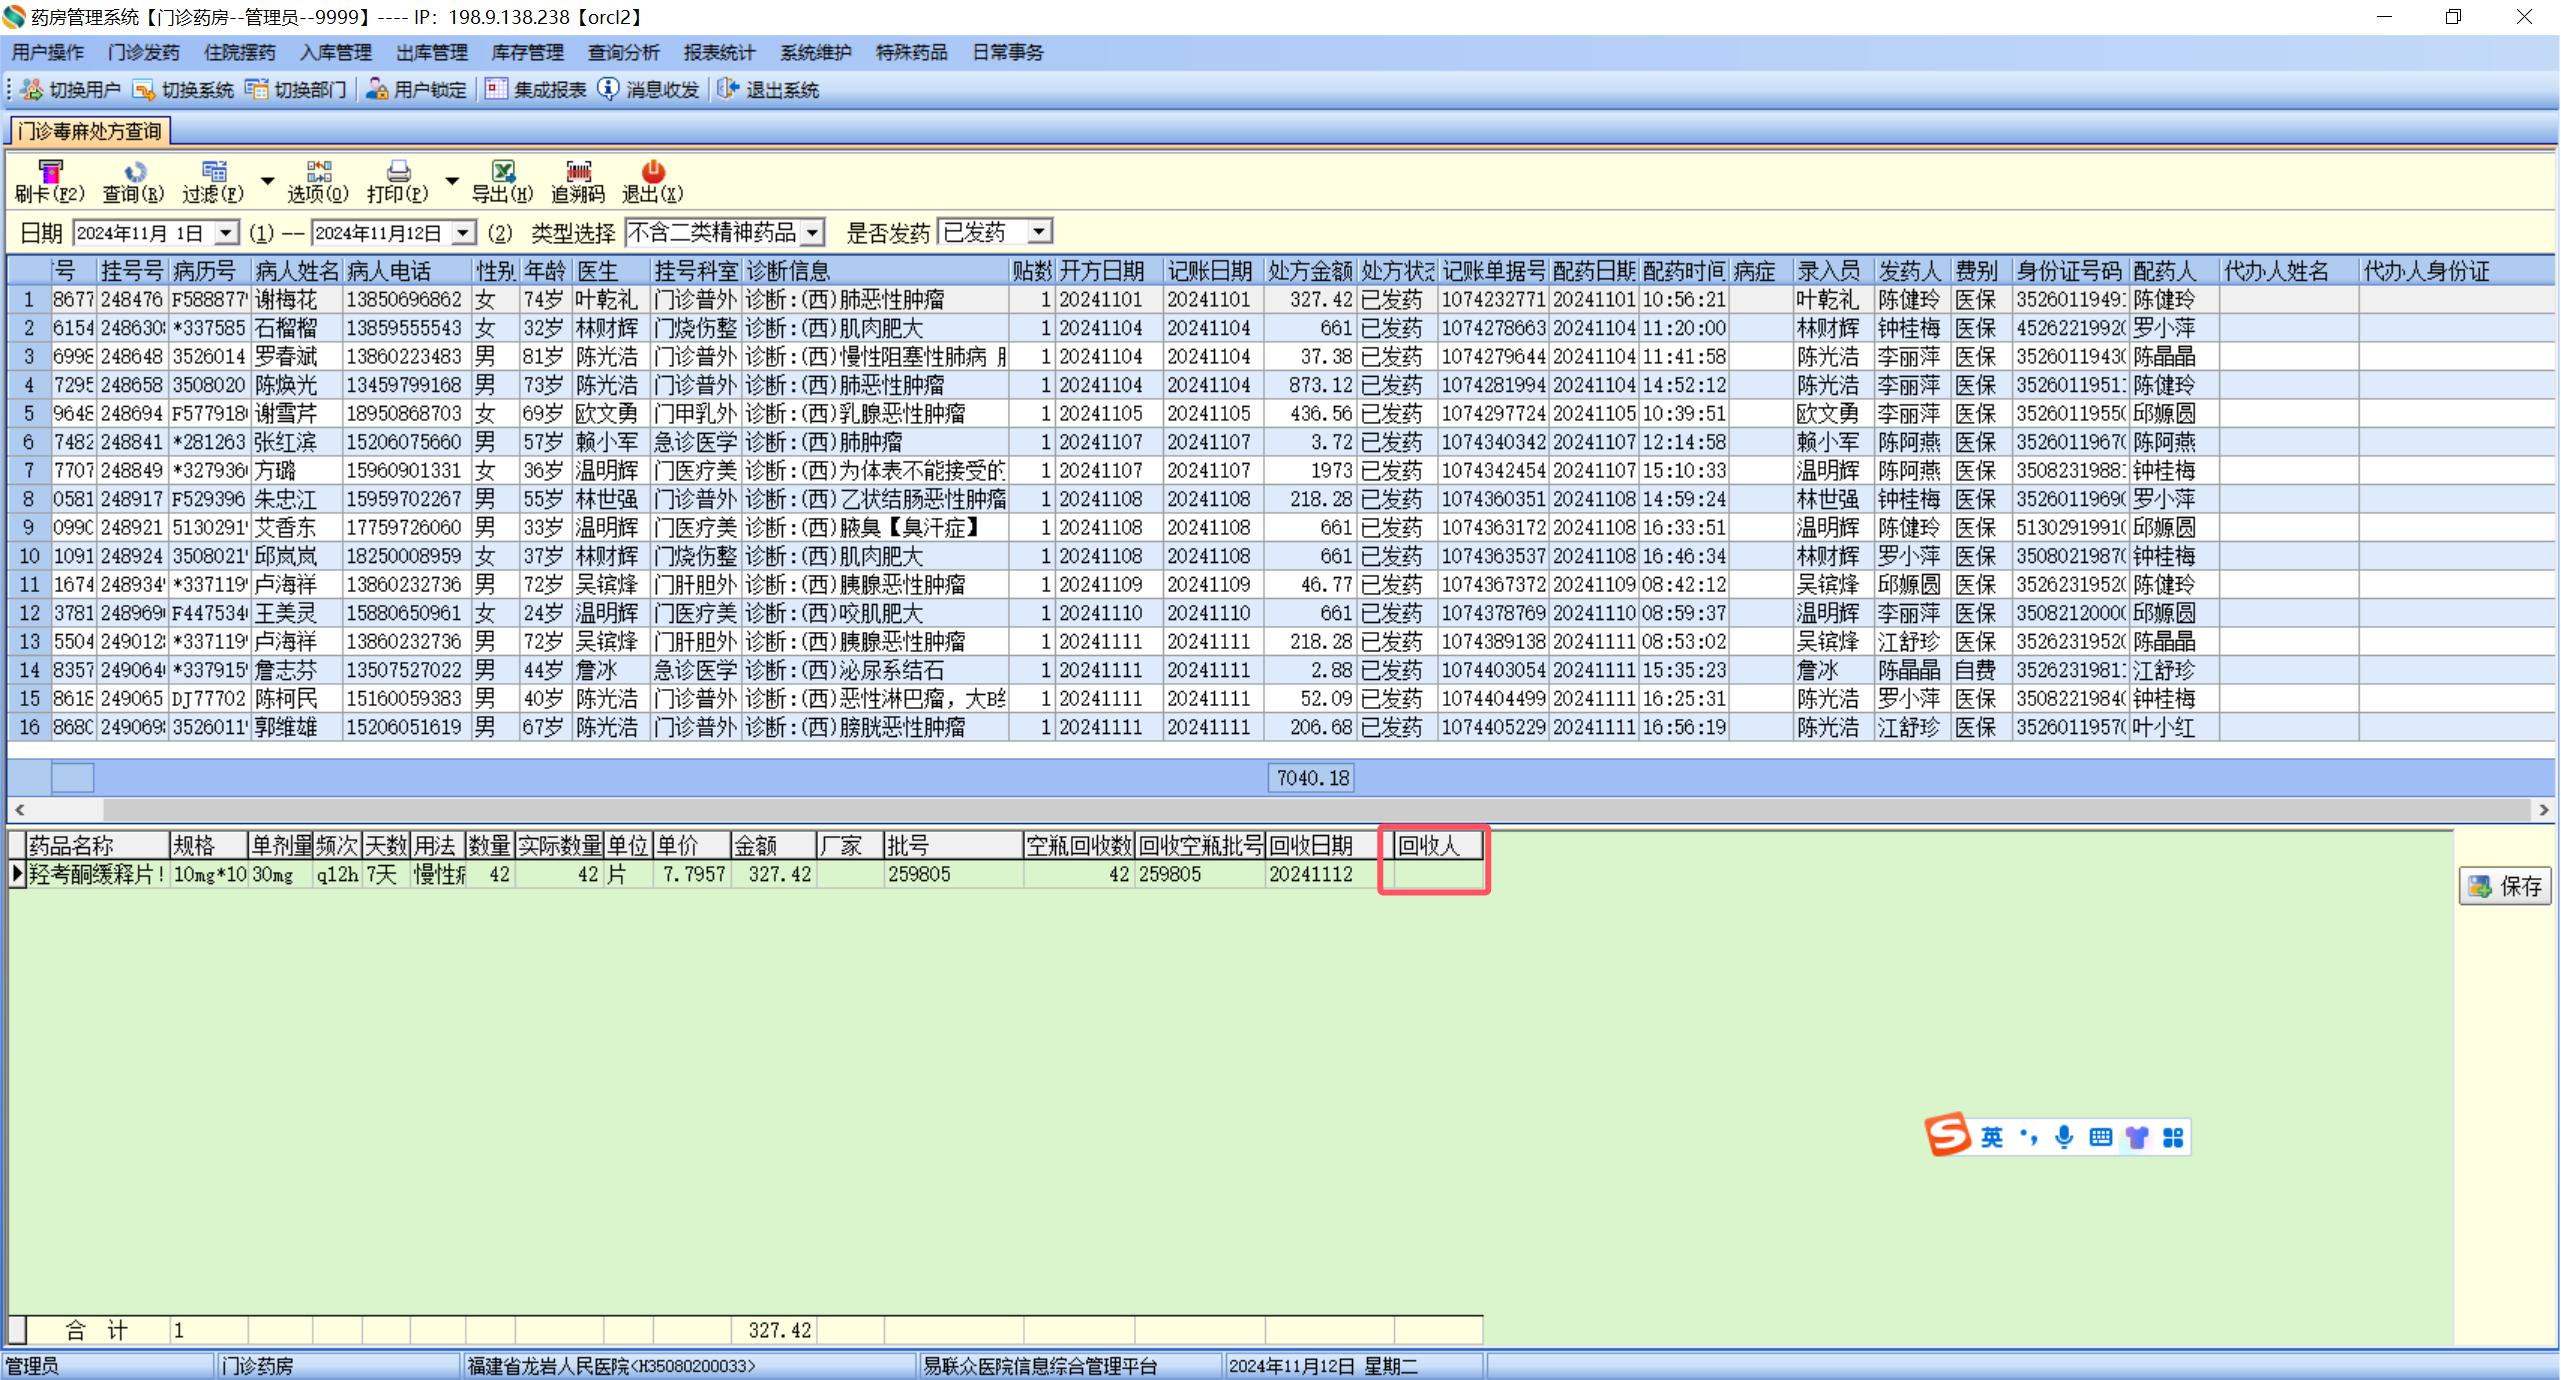The height and width of the screenshot is (1380, 2561).
Task: Click 切换用户 switch user toolbar icon
Action: point(70,90)
